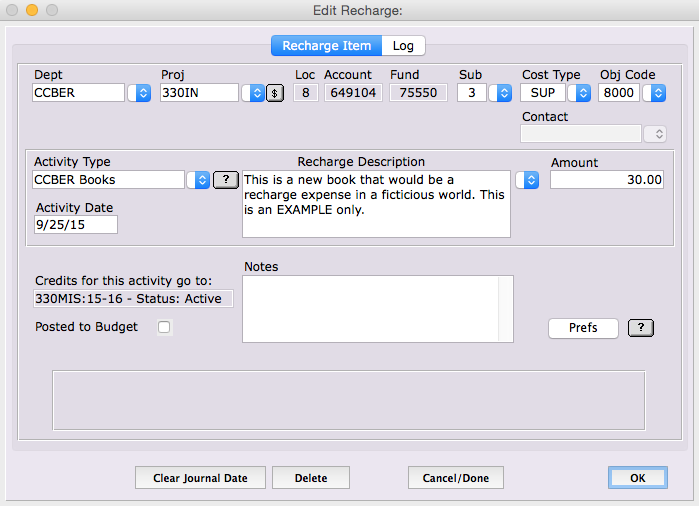Open the Recharge Description dropdown arrow
699x506 pixels.
click(x=529, y=180)
